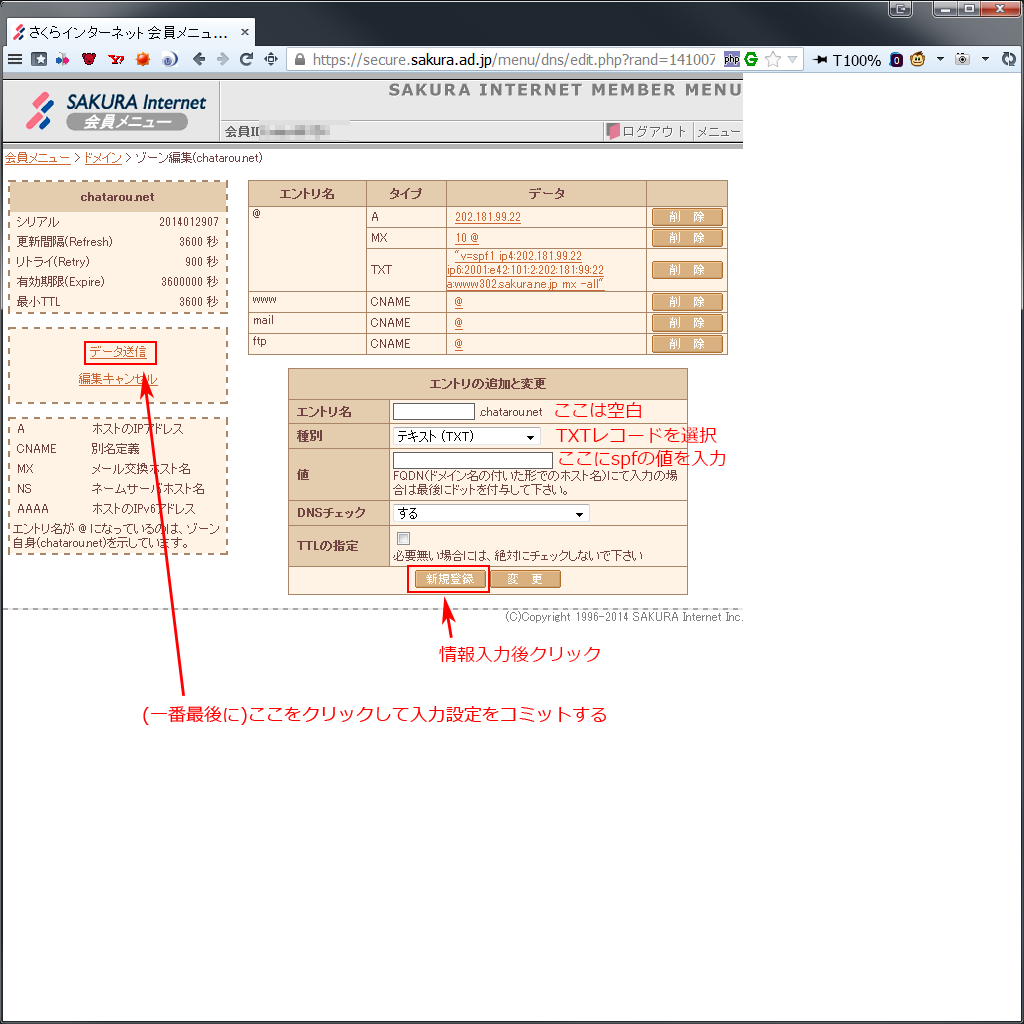Open the 202.181.99.22 A record link
1024x1024 pixels.
pyautogui.click(x=488, y=217)
